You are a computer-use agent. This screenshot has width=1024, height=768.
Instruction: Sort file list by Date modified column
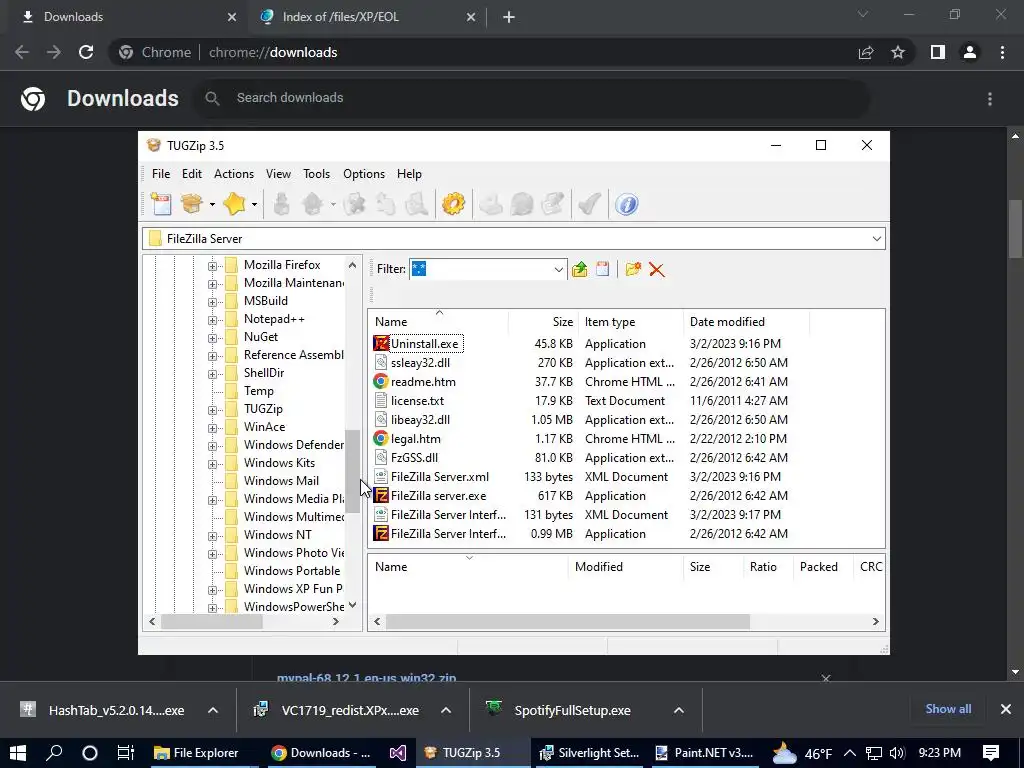(x=746, y=321)
